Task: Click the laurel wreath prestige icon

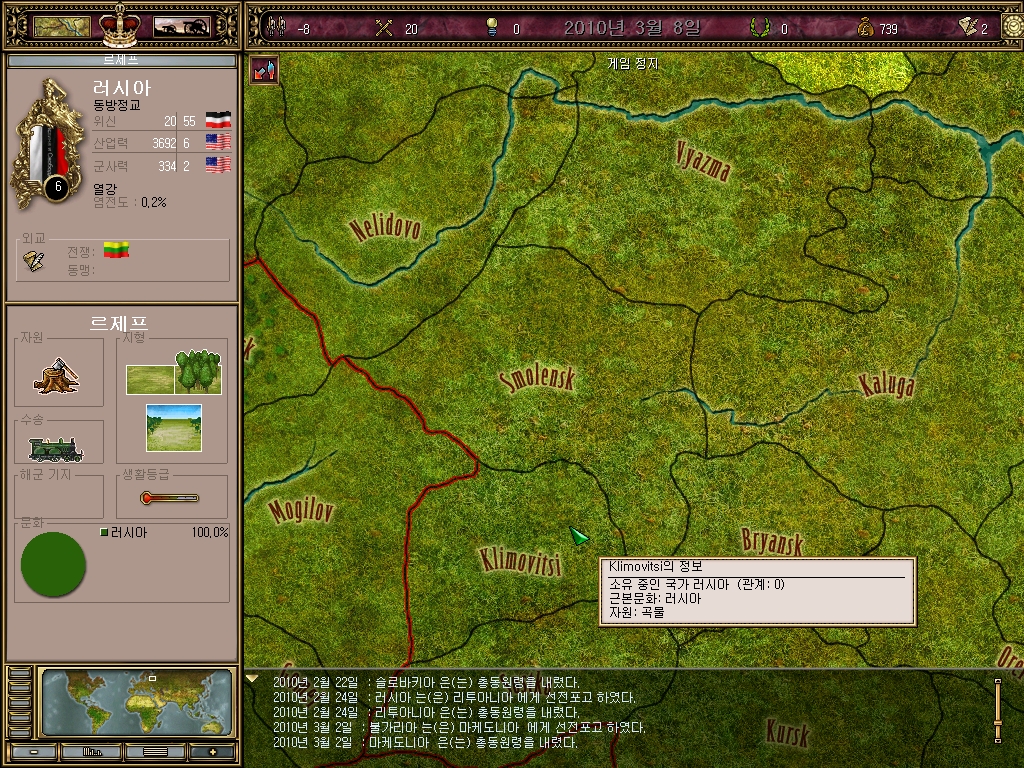Action: click(760, 27)
